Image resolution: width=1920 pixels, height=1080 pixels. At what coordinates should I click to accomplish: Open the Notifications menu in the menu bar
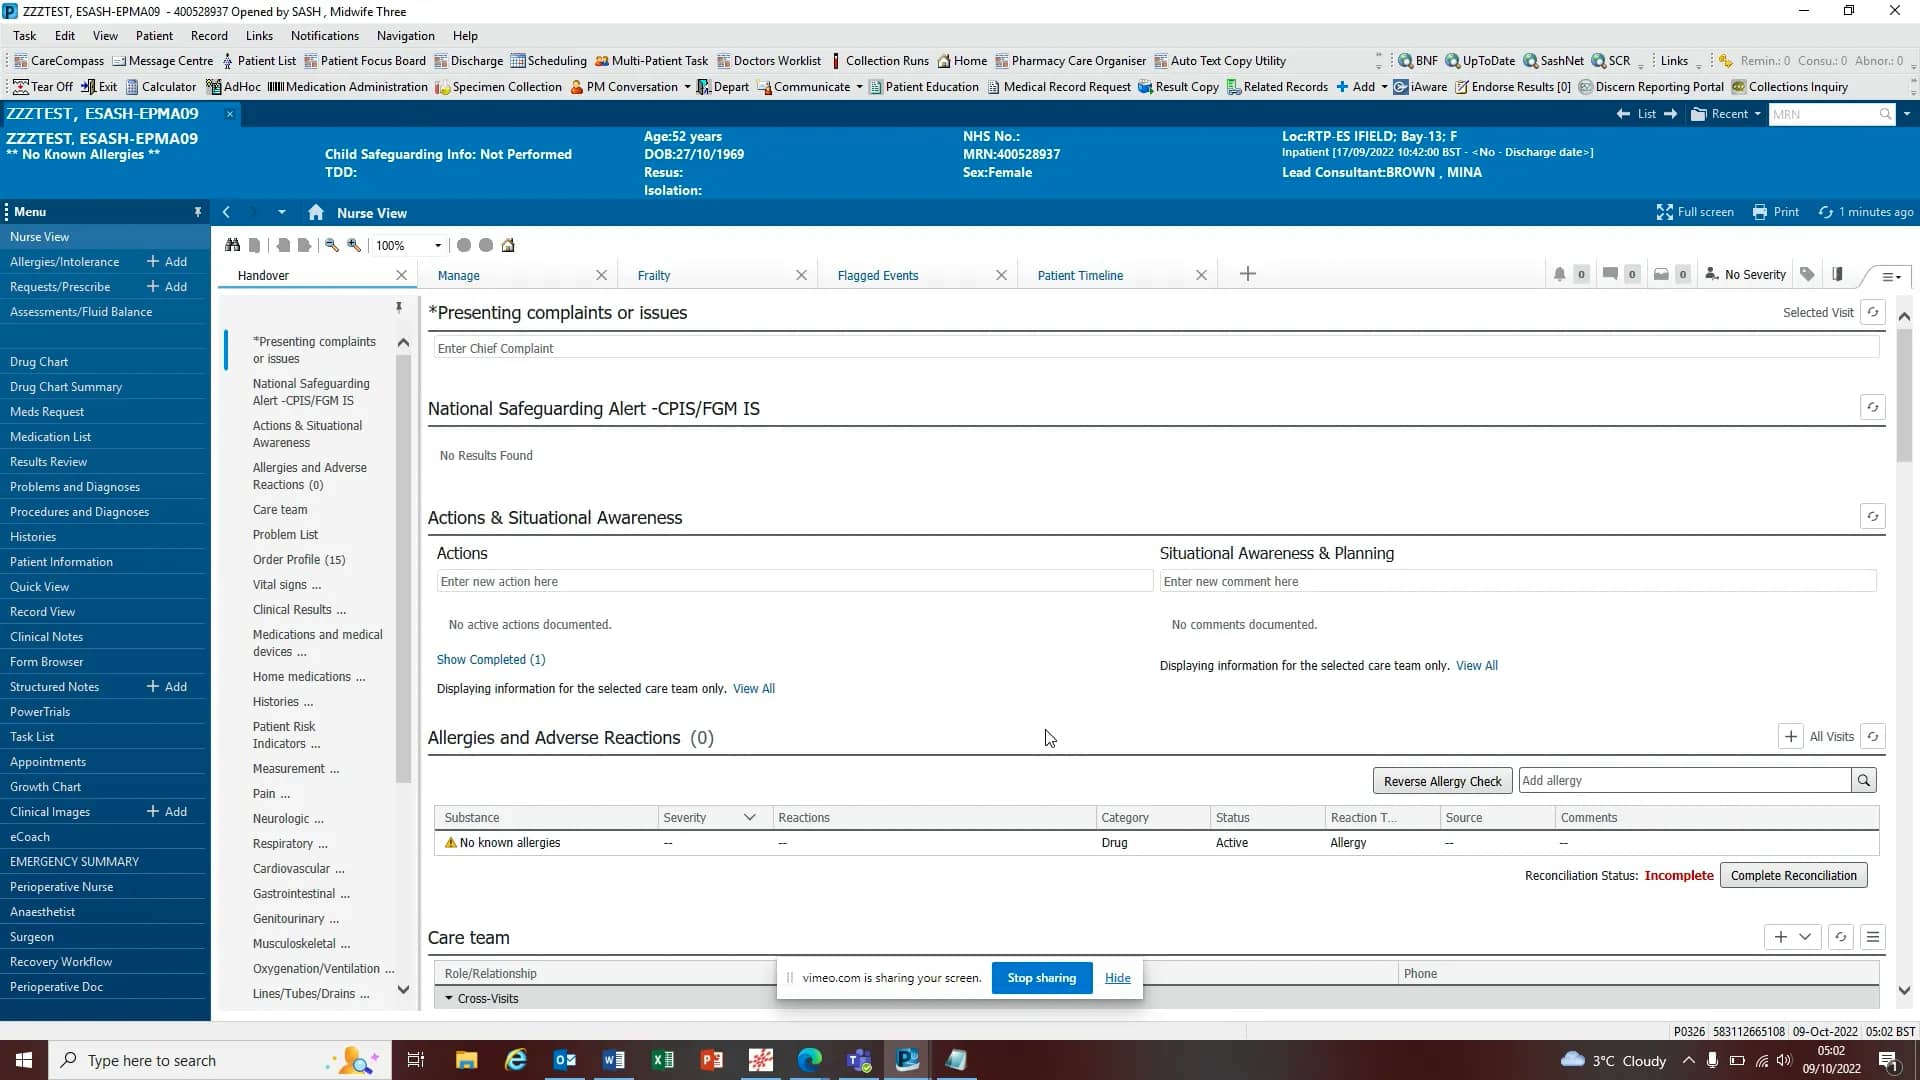(324, 35)
